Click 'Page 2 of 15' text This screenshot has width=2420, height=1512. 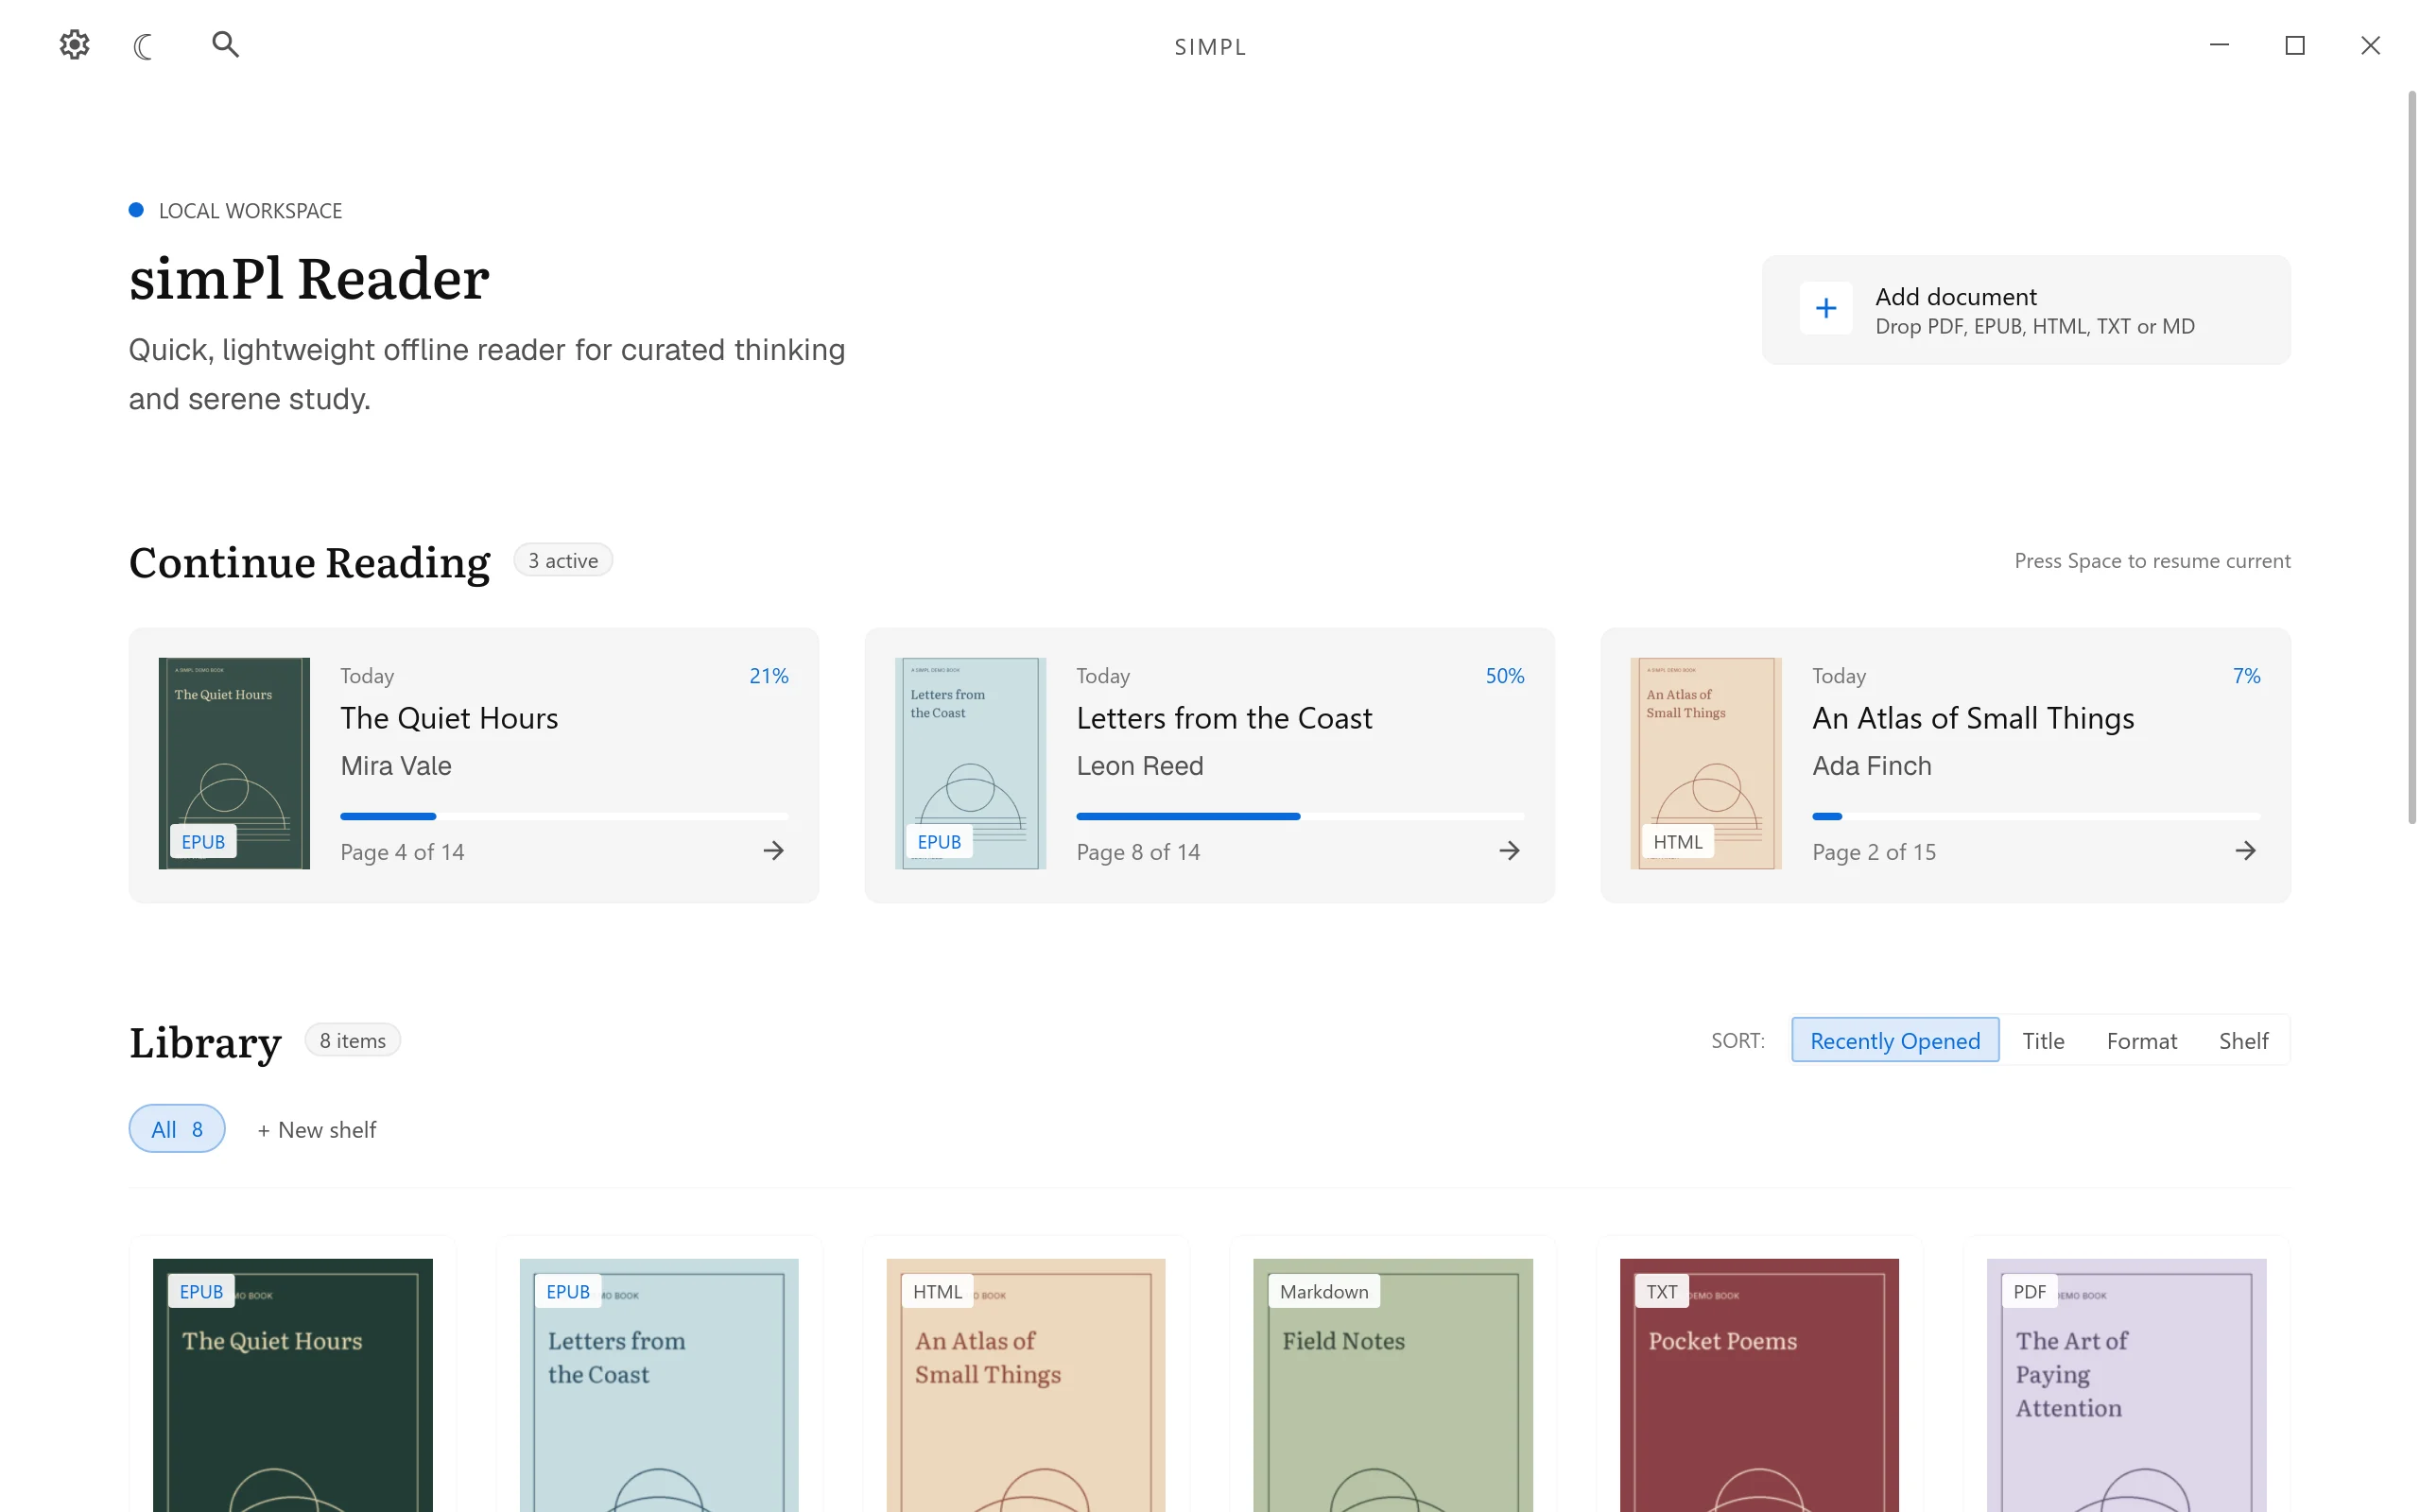click(x=1874, y=852)
